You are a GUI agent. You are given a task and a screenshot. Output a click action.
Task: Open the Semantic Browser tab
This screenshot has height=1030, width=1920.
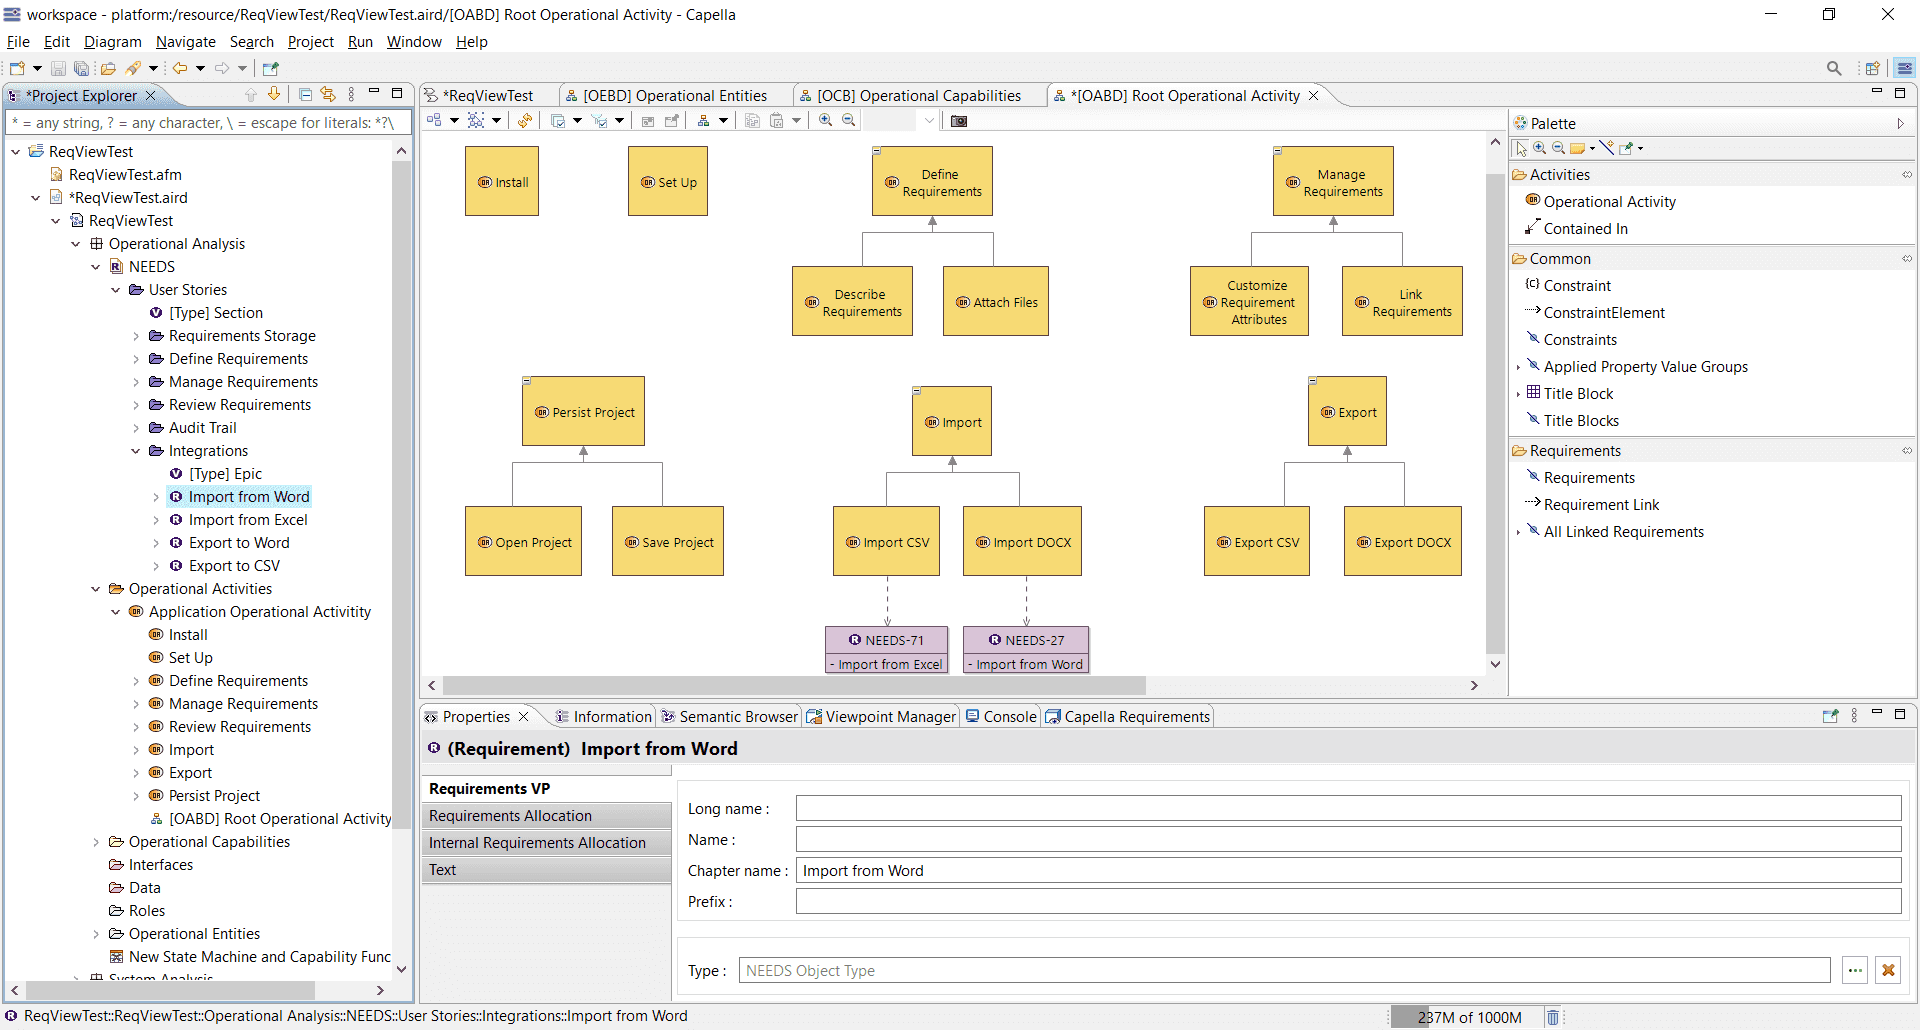(729, 716)
